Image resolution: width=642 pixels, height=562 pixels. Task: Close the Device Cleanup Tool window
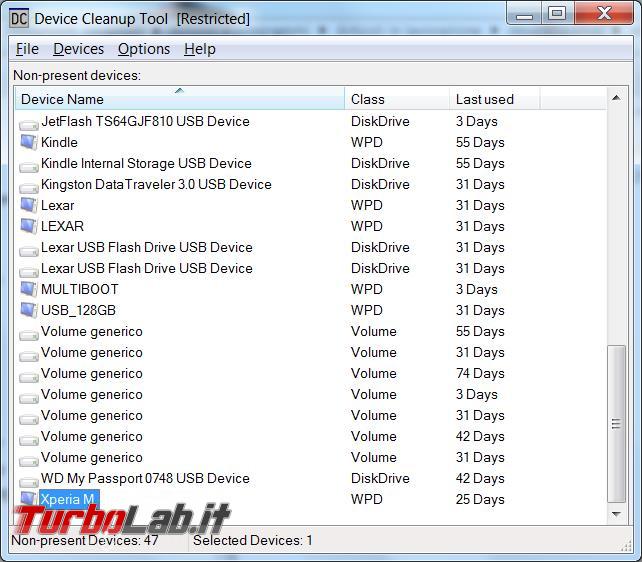pos(604,14)
